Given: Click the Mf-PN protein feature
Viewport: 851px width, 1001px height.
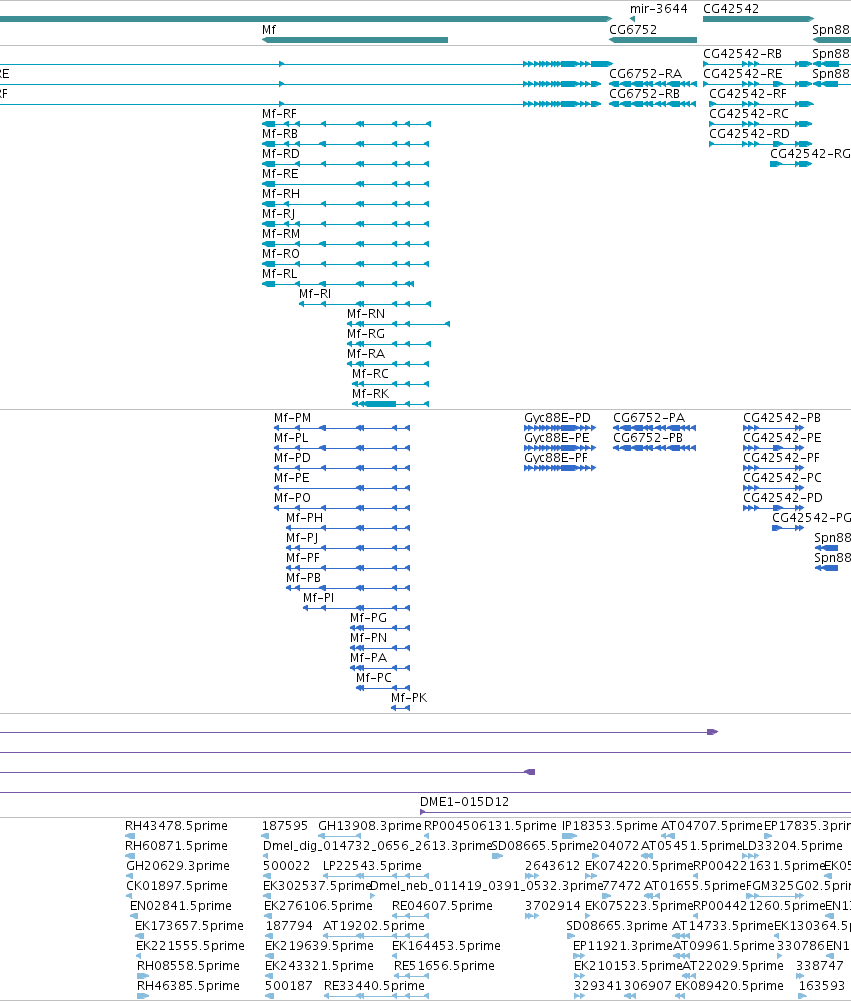Looking at the screenshot, I should pos(380,648).
